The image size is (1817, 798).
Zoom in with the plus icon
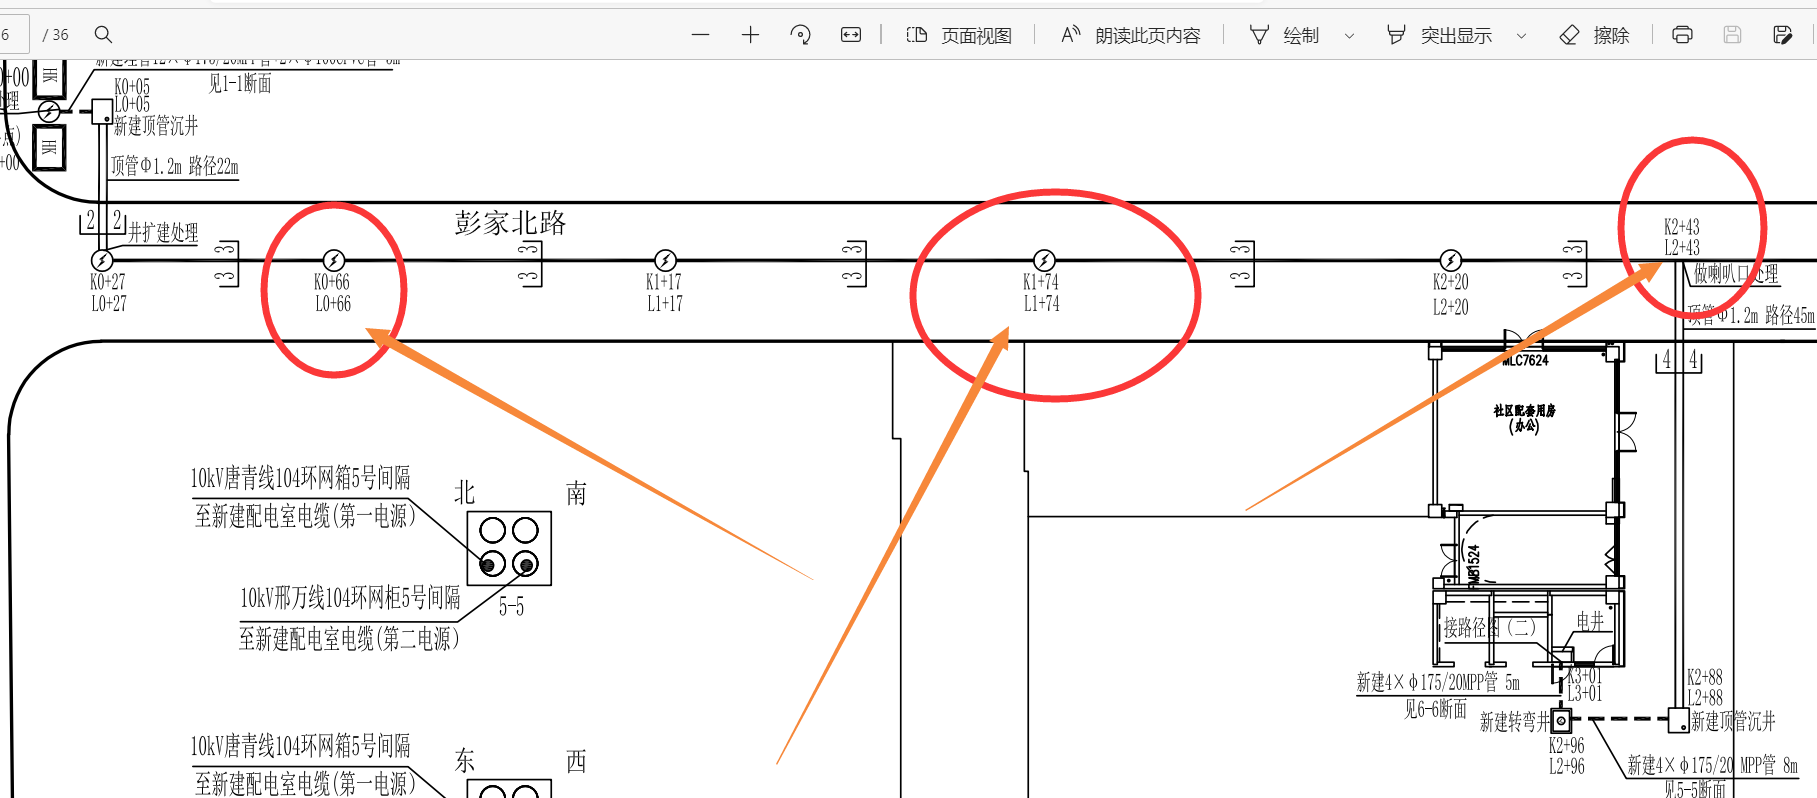click(x=750, y=35)
